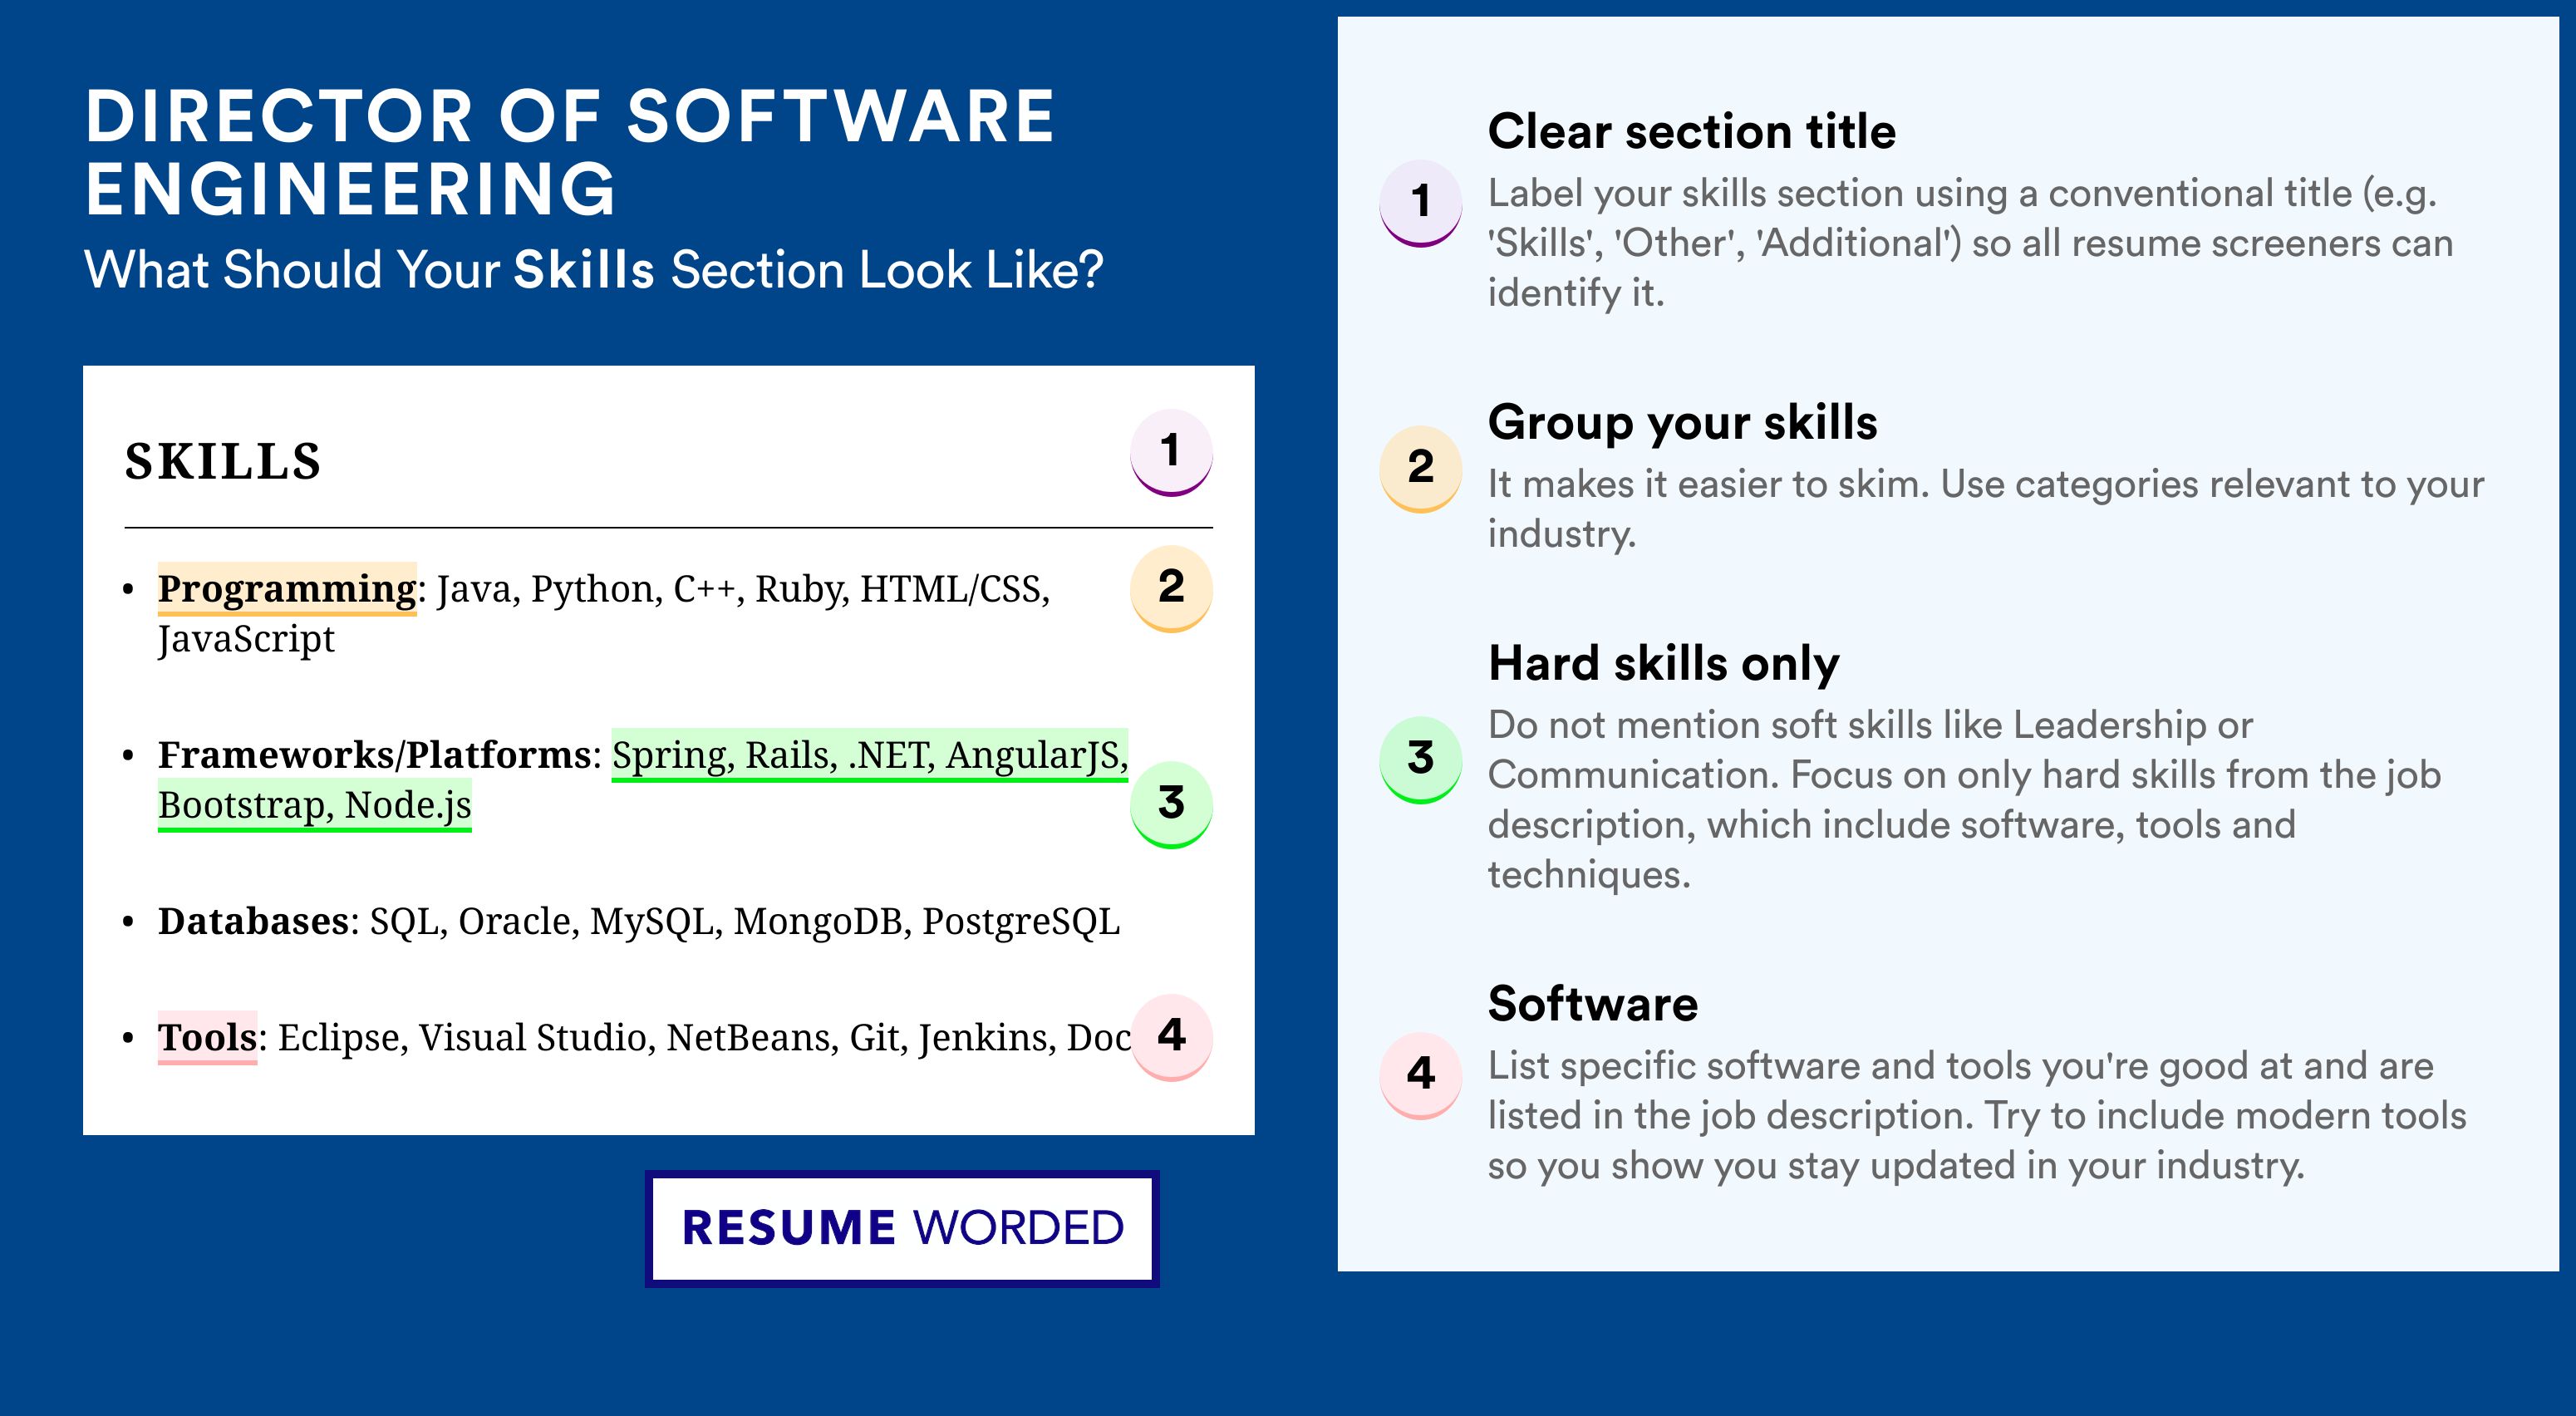Click the 'Software' heading in tips panel

[x=1593, y=1004]
